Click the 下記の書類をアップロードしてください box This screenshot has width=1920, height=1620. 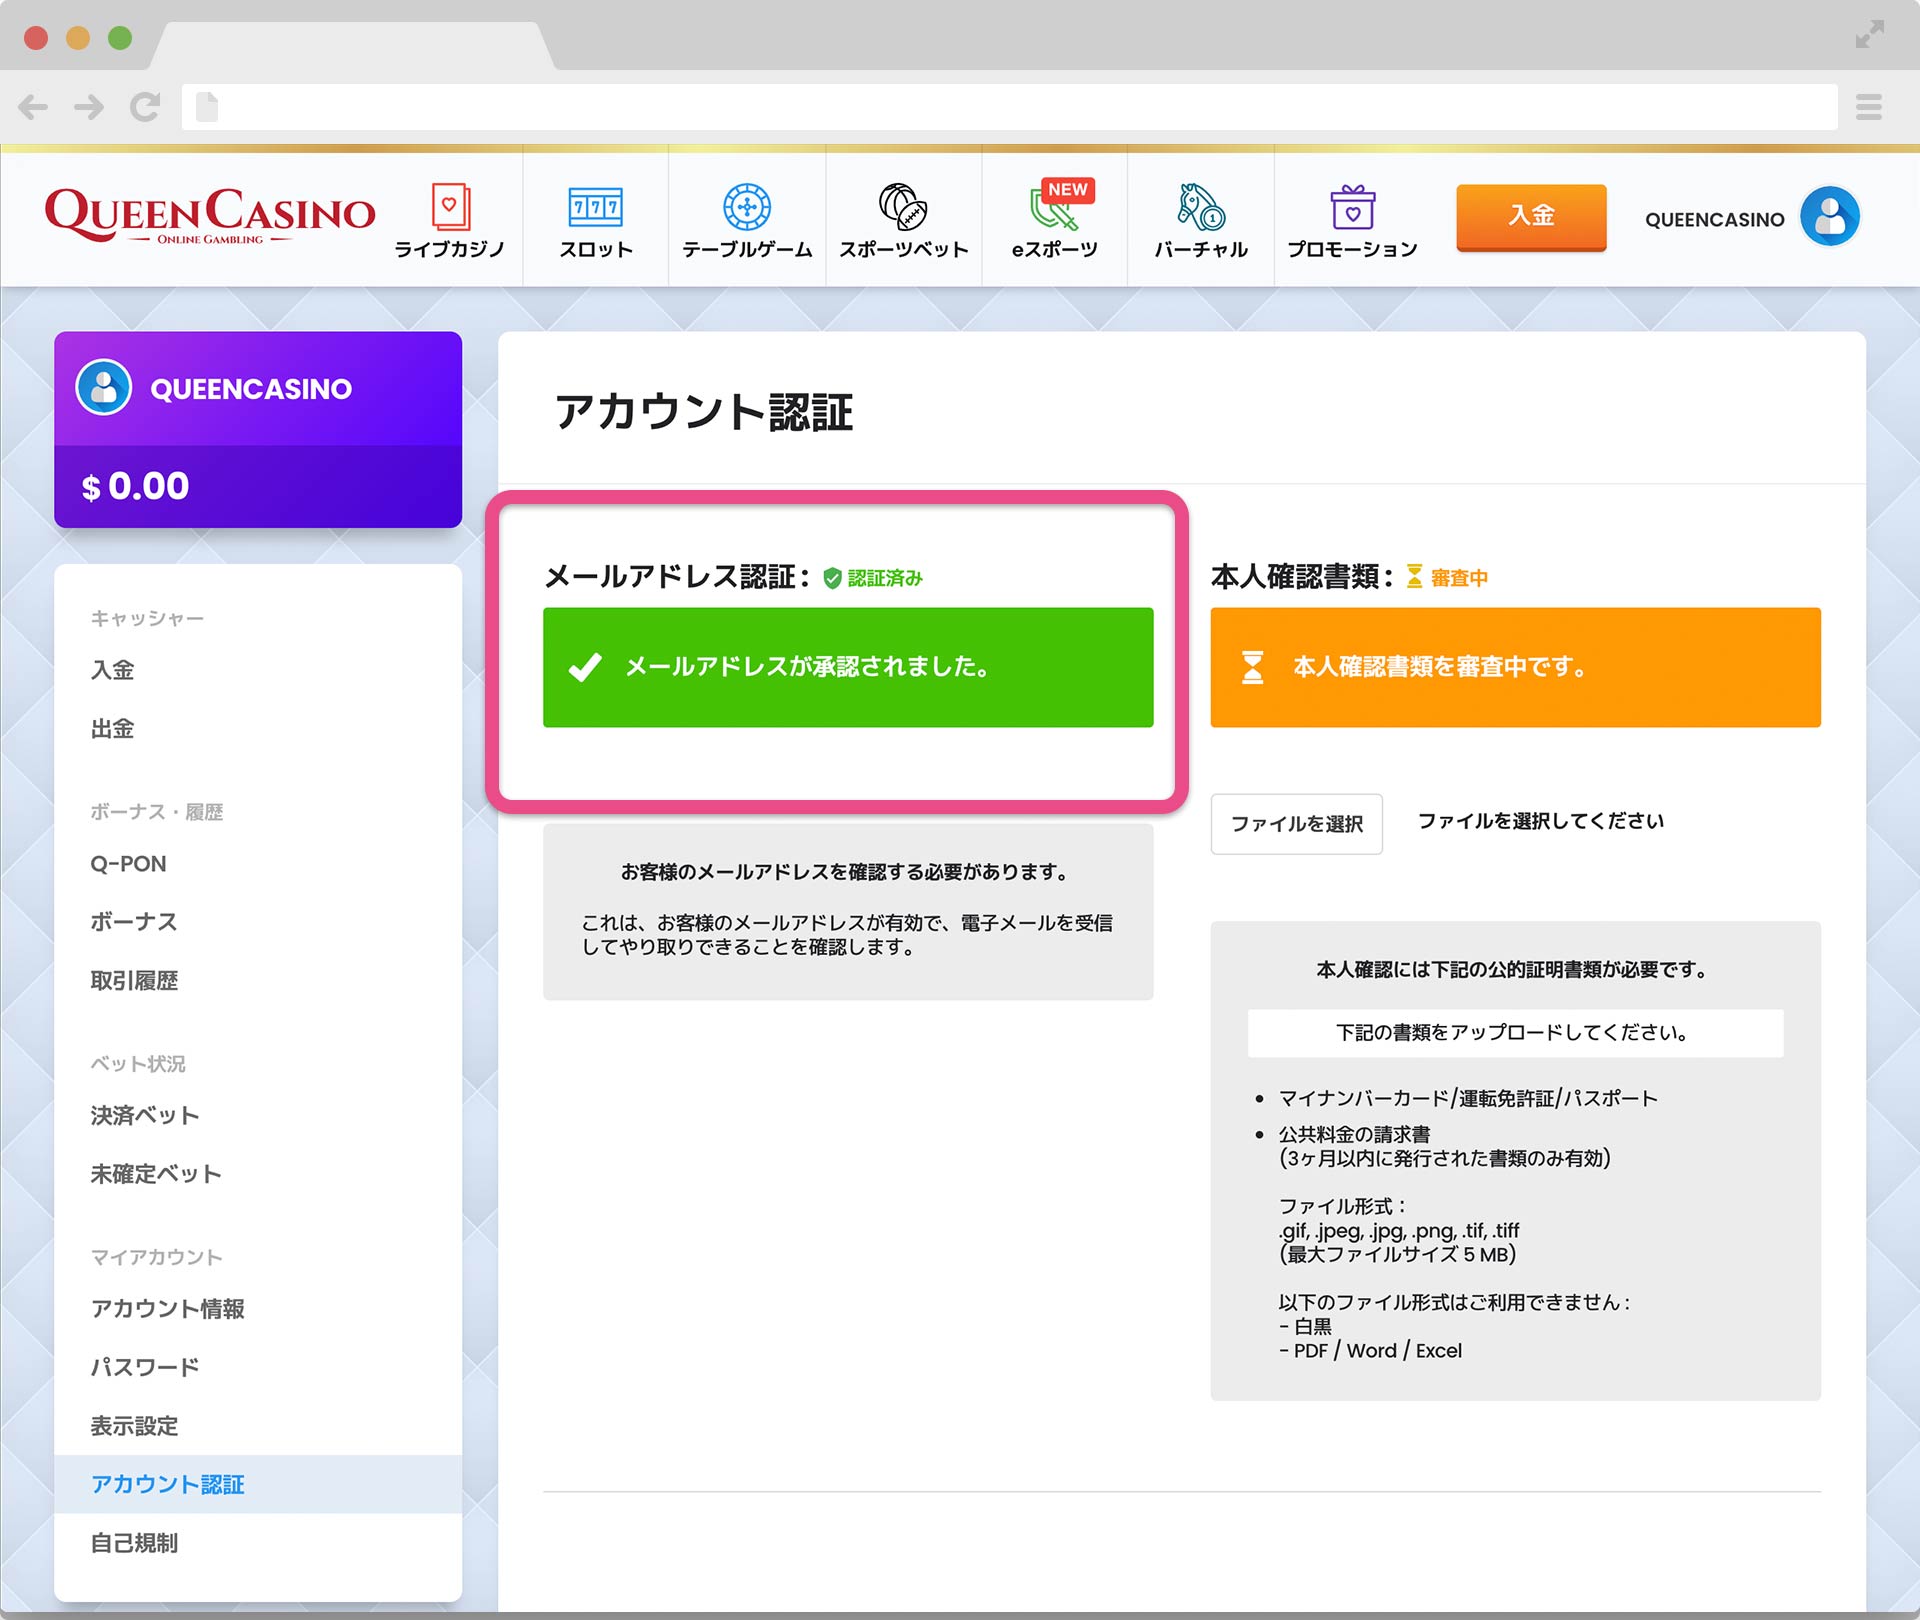click(1515, 1033)
